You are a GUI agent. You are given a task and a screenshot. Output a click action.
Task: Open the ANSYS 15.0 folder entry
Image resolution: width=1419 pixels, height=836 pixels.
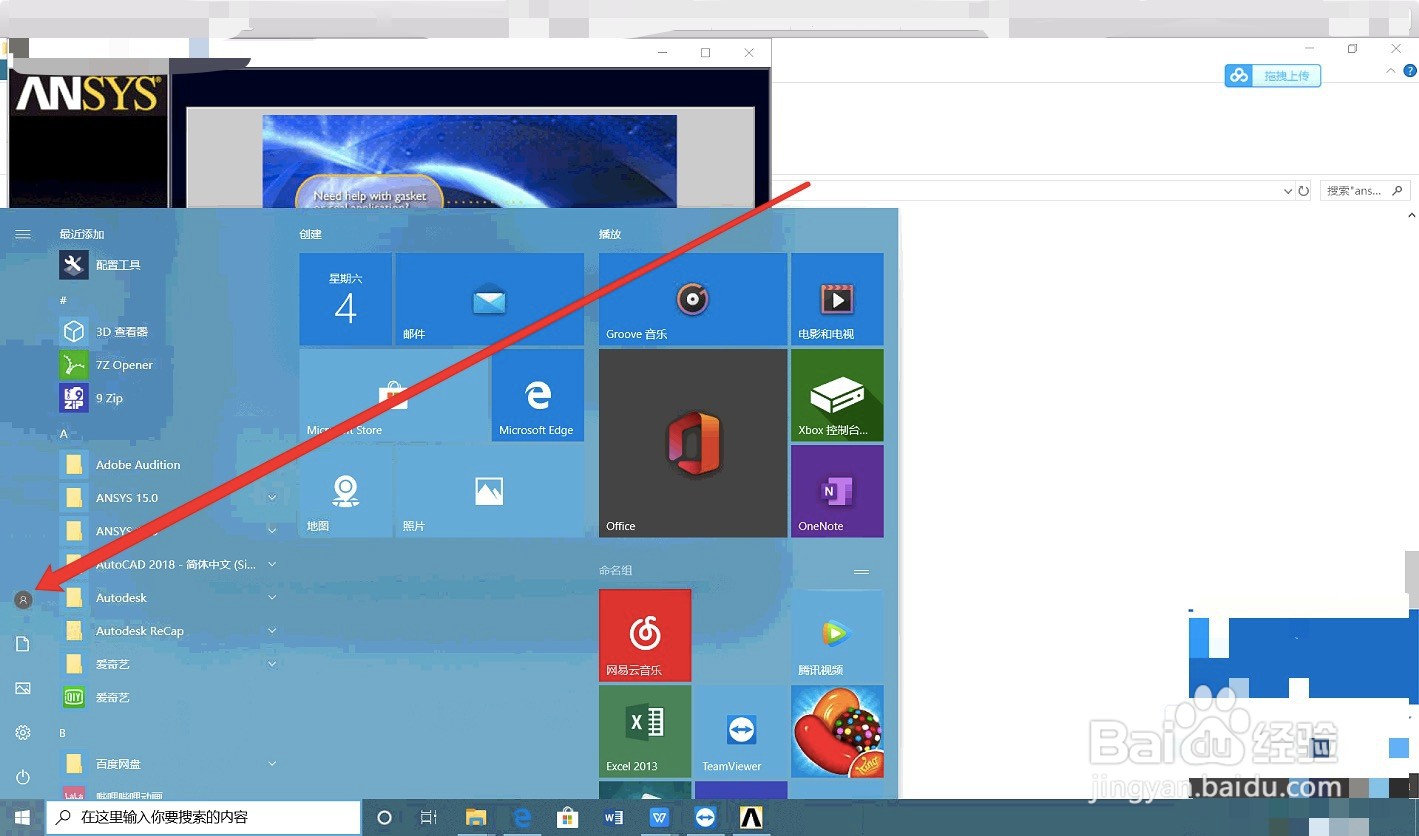tap(127, 498)
